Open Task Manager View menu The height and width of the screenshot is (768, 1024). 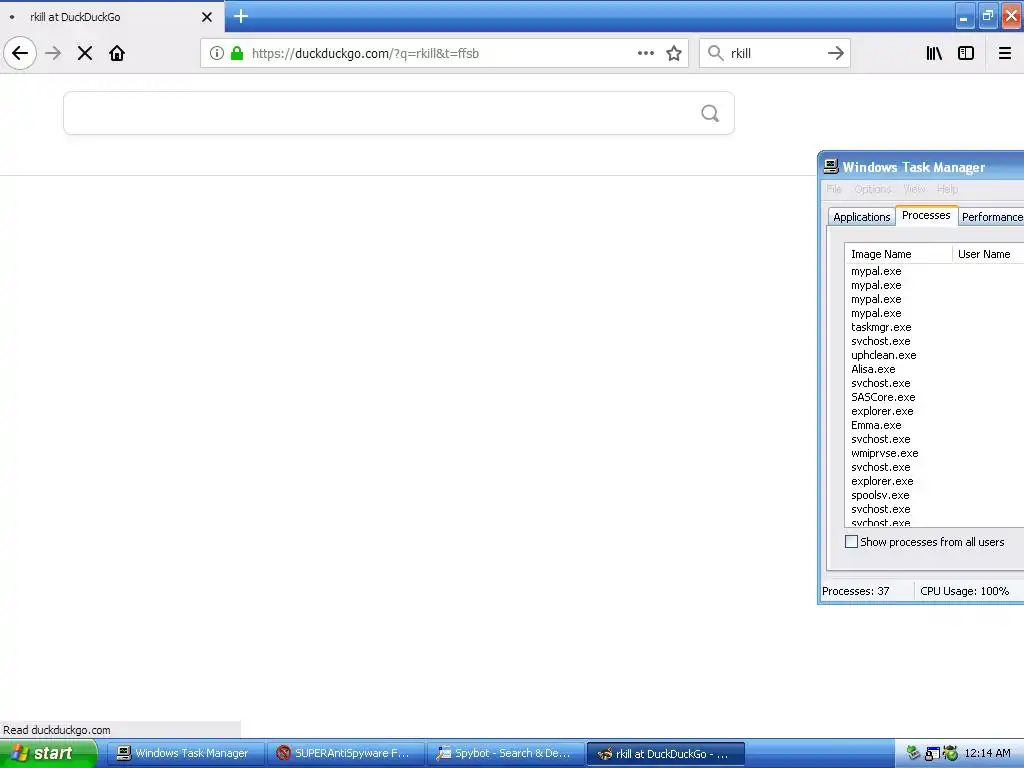[914, 189]
